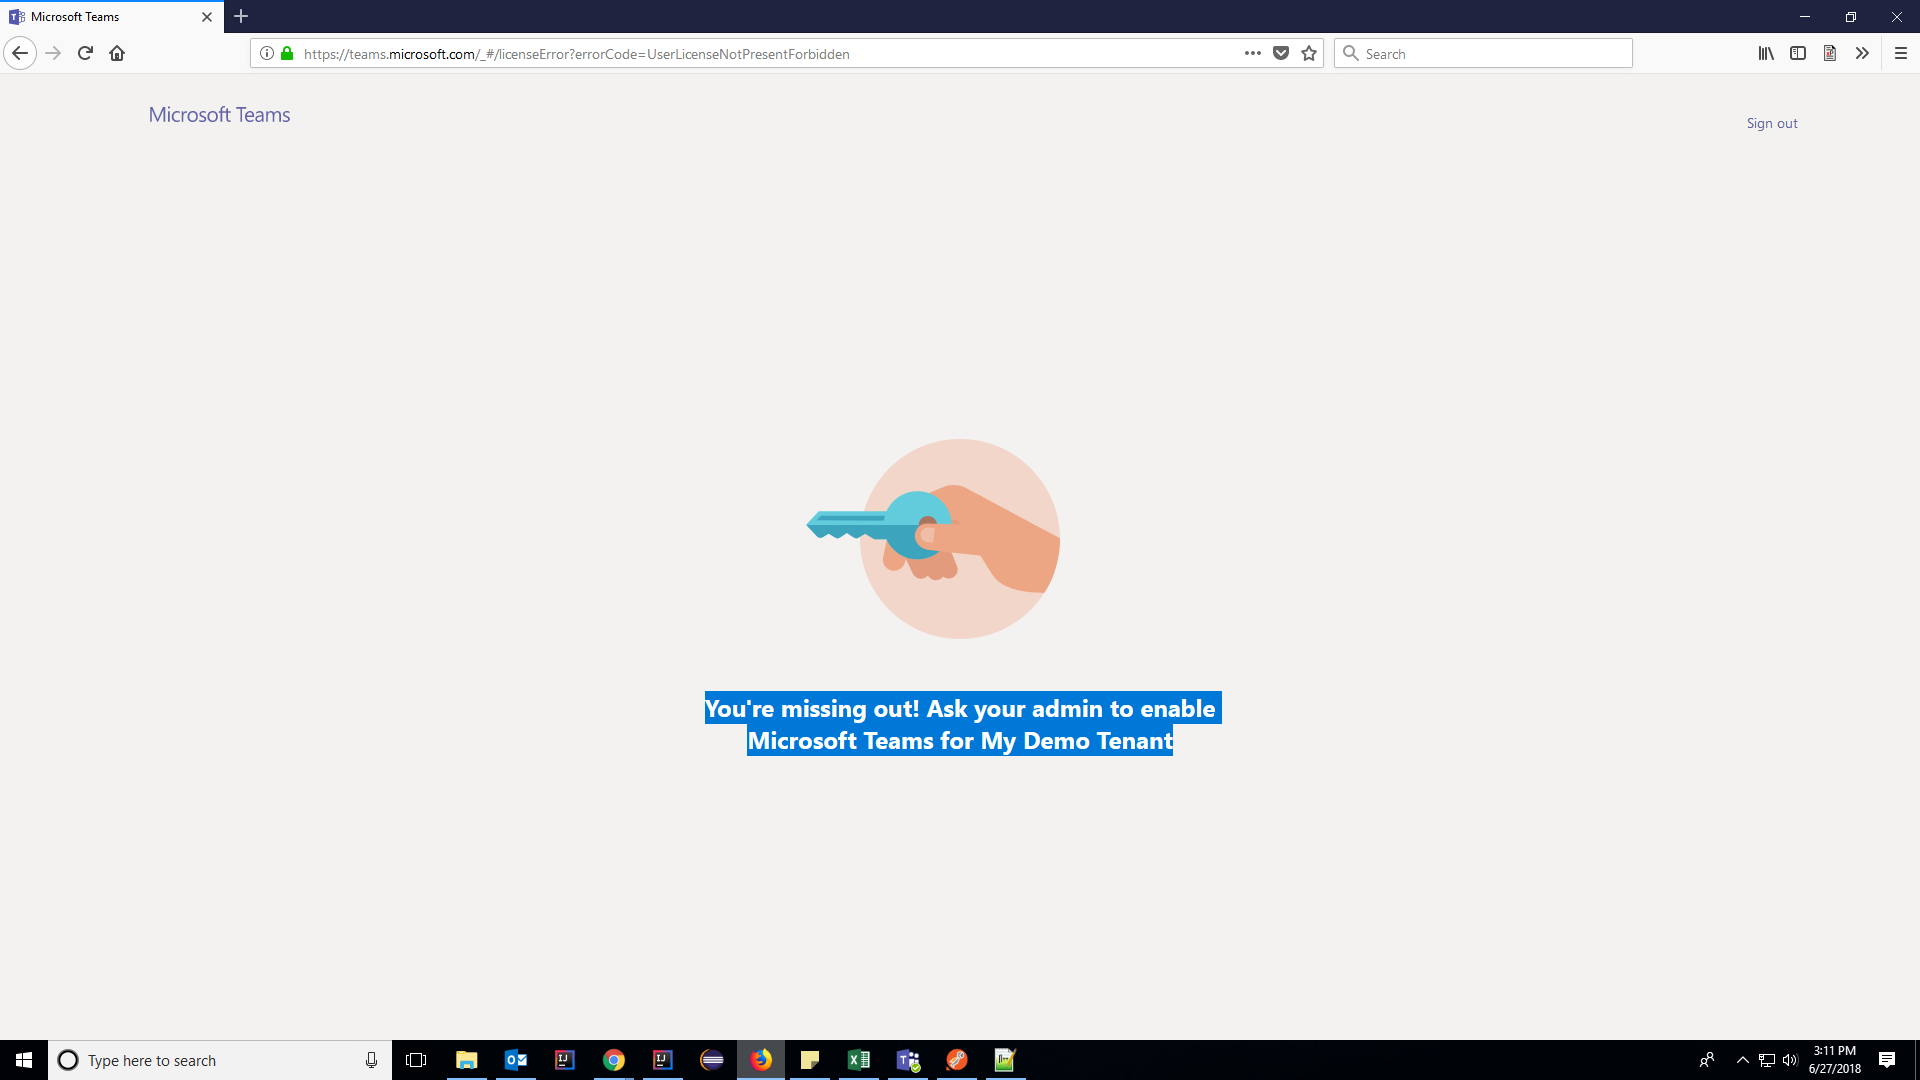Click the Pocket save icon in toolbar

click(1280, 53)
